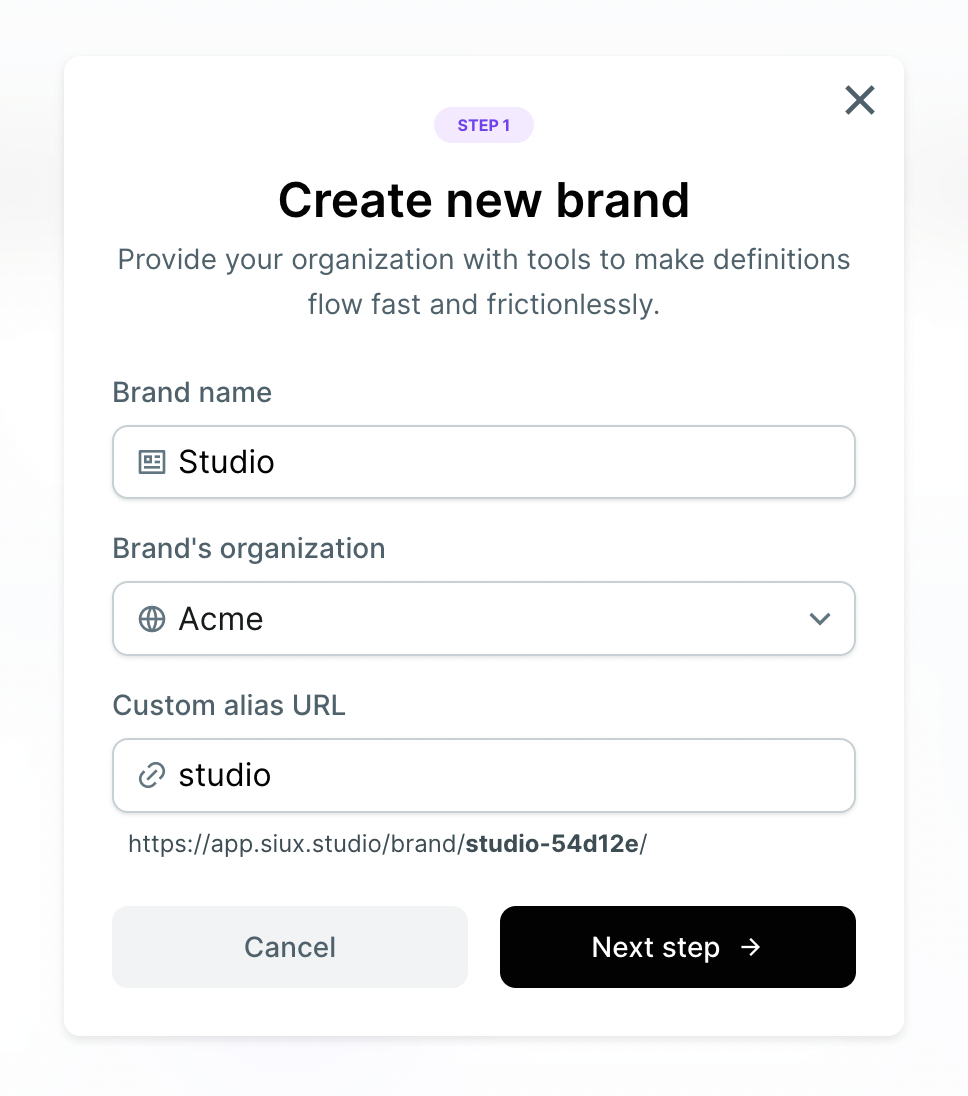Viewport: 968px width, 1096px height.
Task: Click the Create new brand heading
Action: [x=484, y=200]
